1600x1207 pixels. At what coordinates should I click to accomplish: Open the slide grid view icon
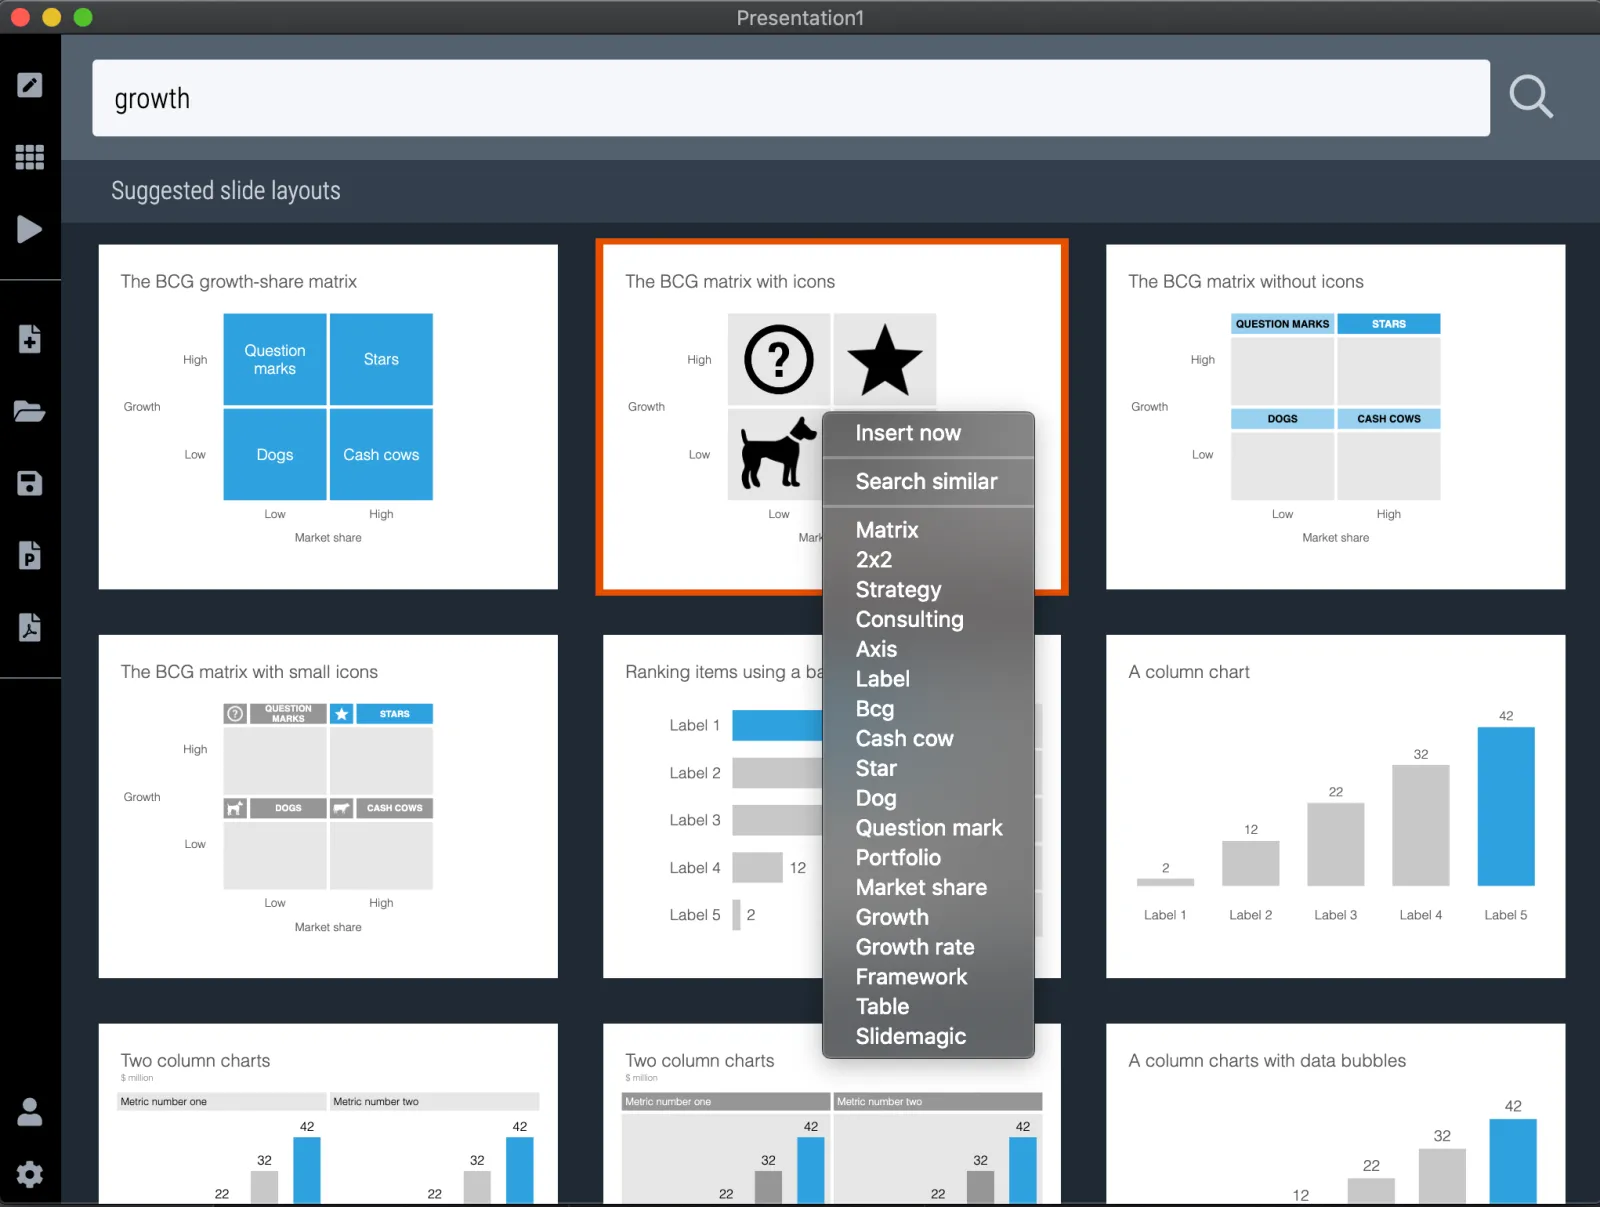point(30,157)
